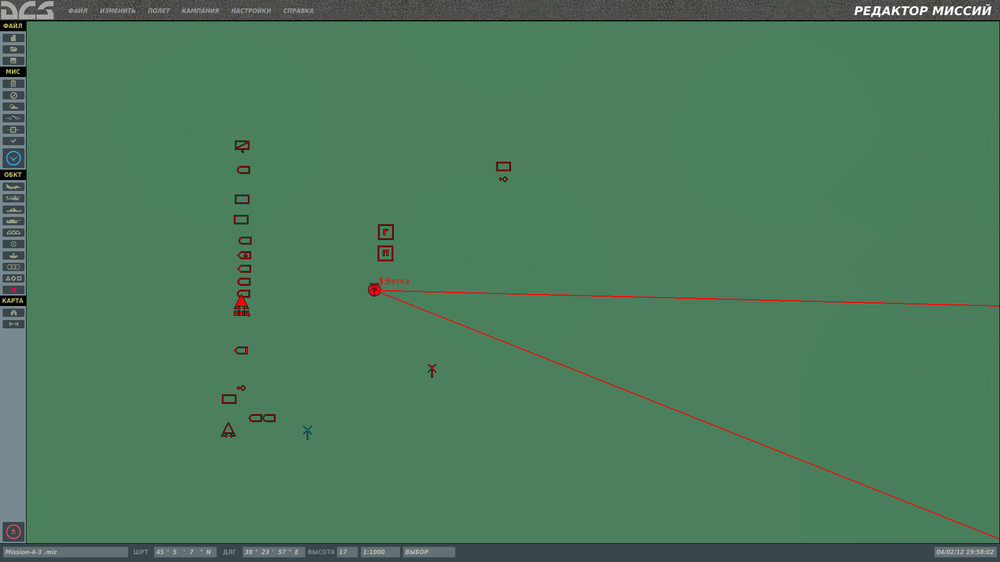The height and width of the screenshot is (562, 1000).
Task: Select the outlined red triangle unit at bottom
Action: pos(228,430)
